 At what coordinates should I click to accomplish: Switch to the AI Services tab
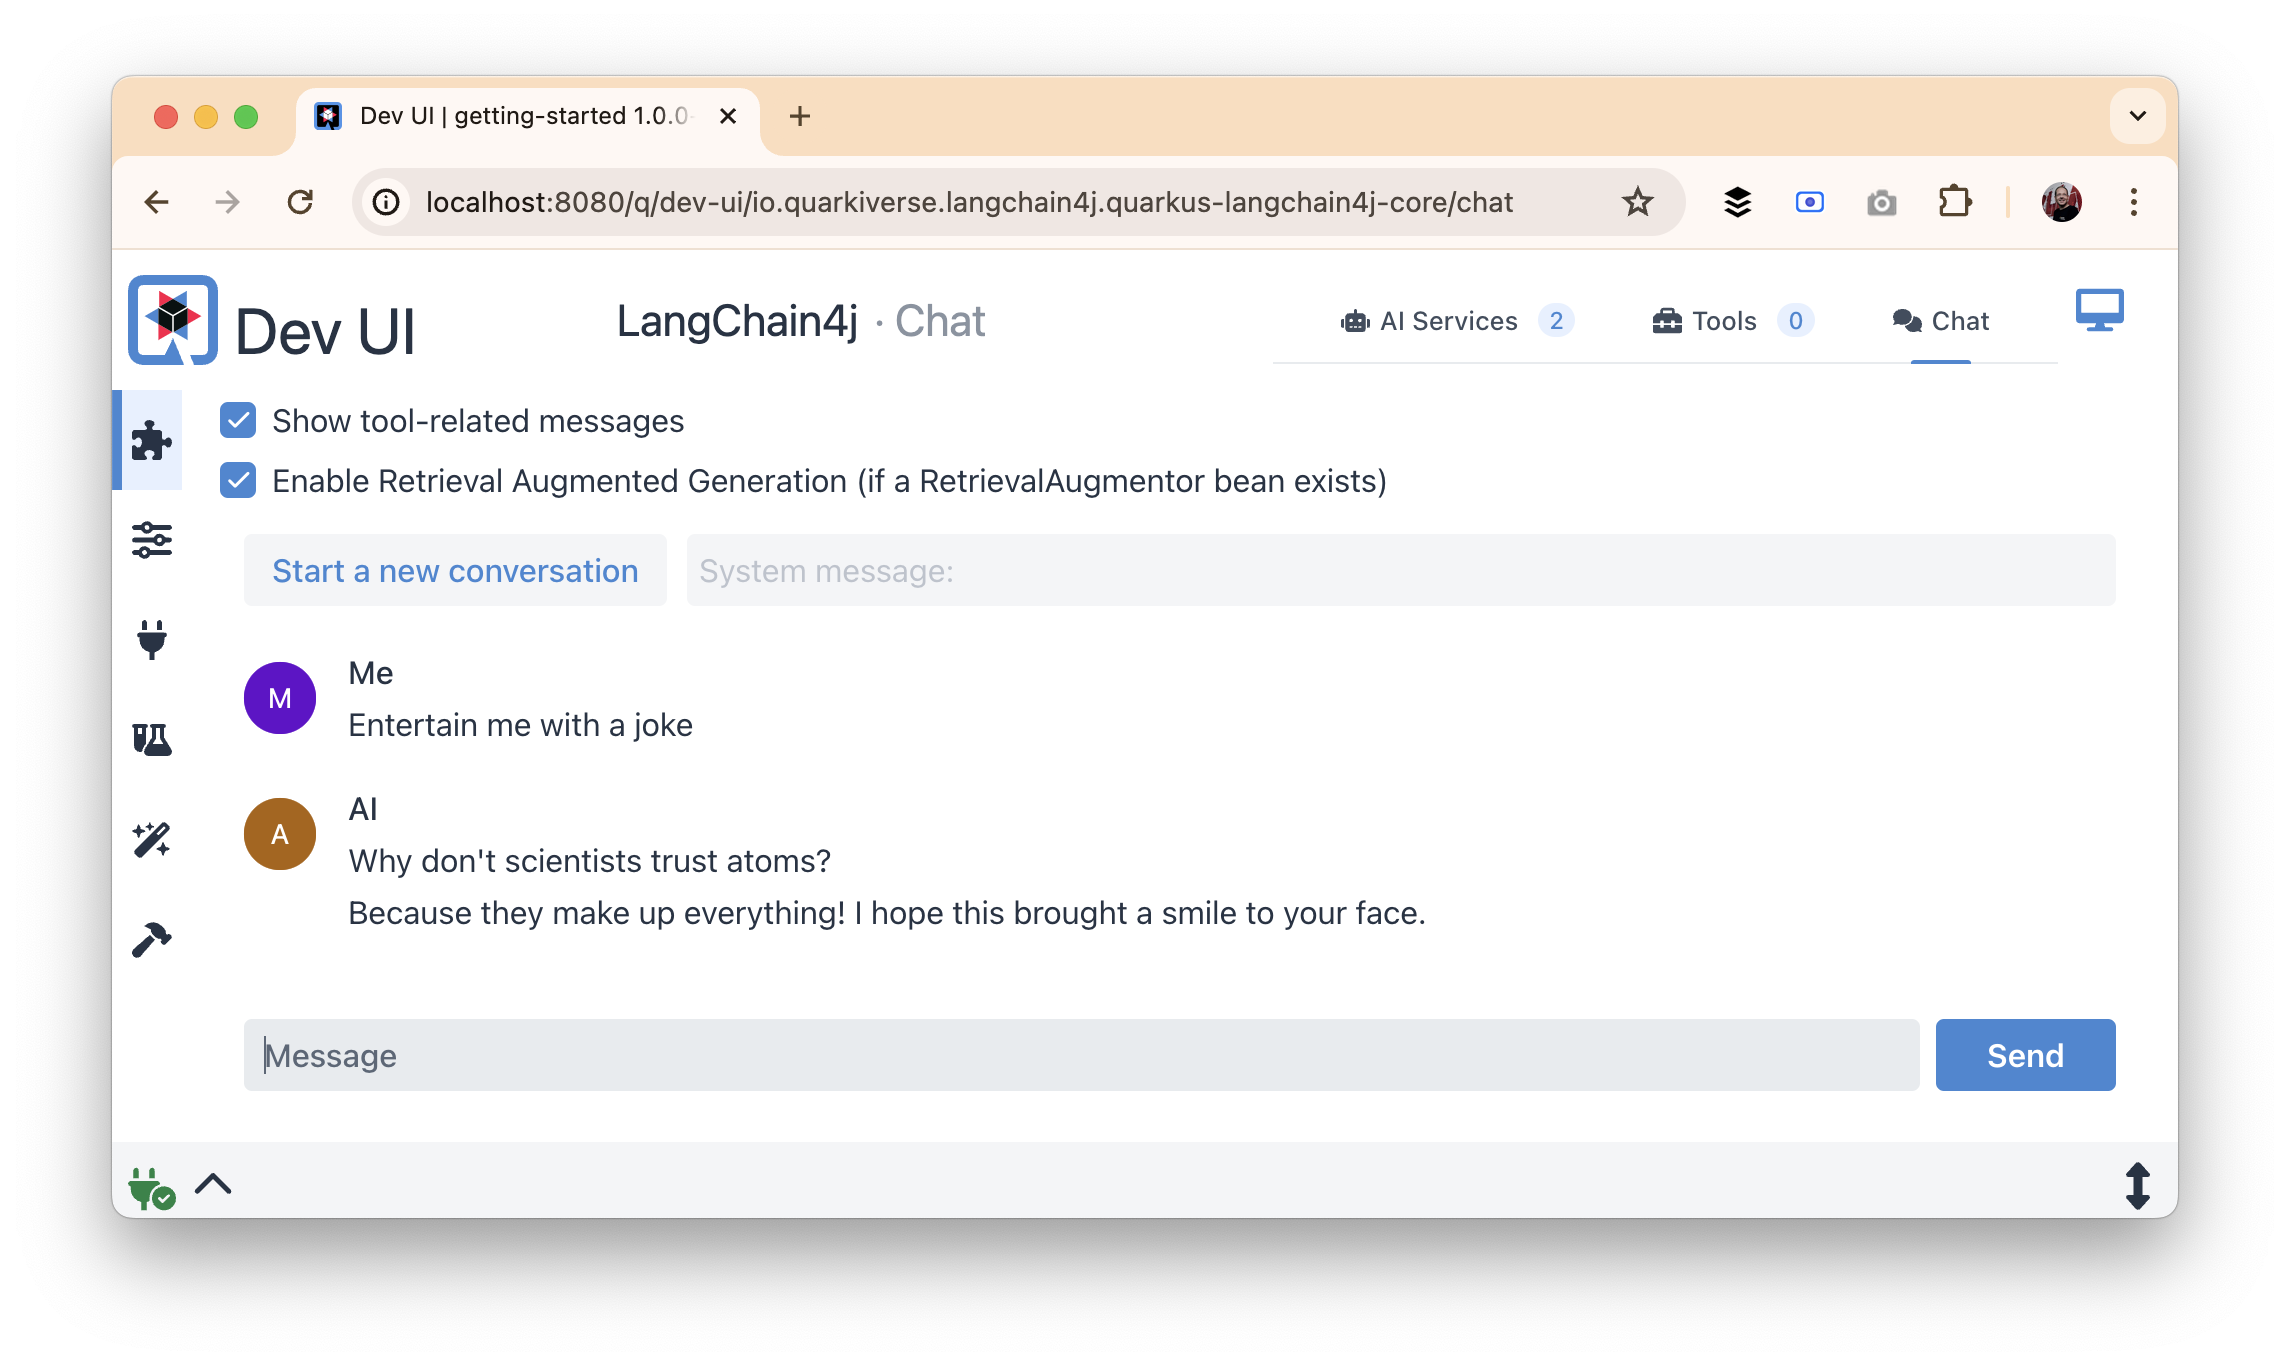click(1456, 321)
